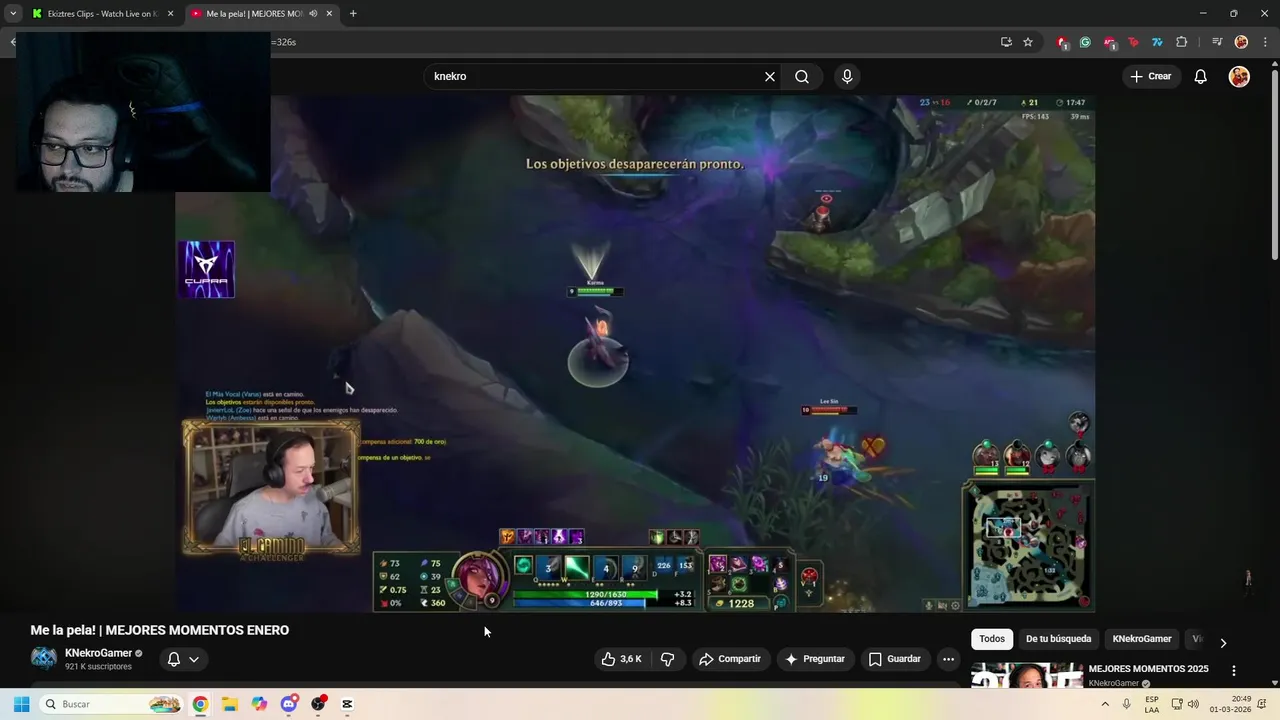
Task: Open Discord from the taskbar
Action: (x=289, y=704)
